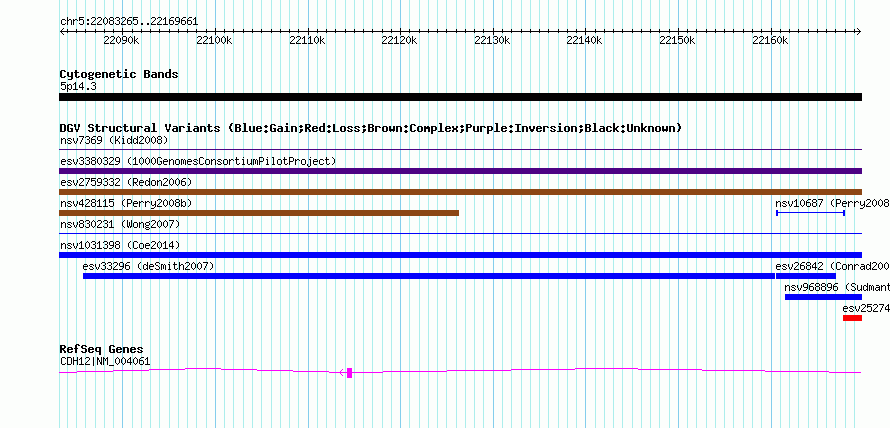Select the magenta CDH12 exon block
The height and width of the screenshot is (428, 890).
[x=350, y=372]
